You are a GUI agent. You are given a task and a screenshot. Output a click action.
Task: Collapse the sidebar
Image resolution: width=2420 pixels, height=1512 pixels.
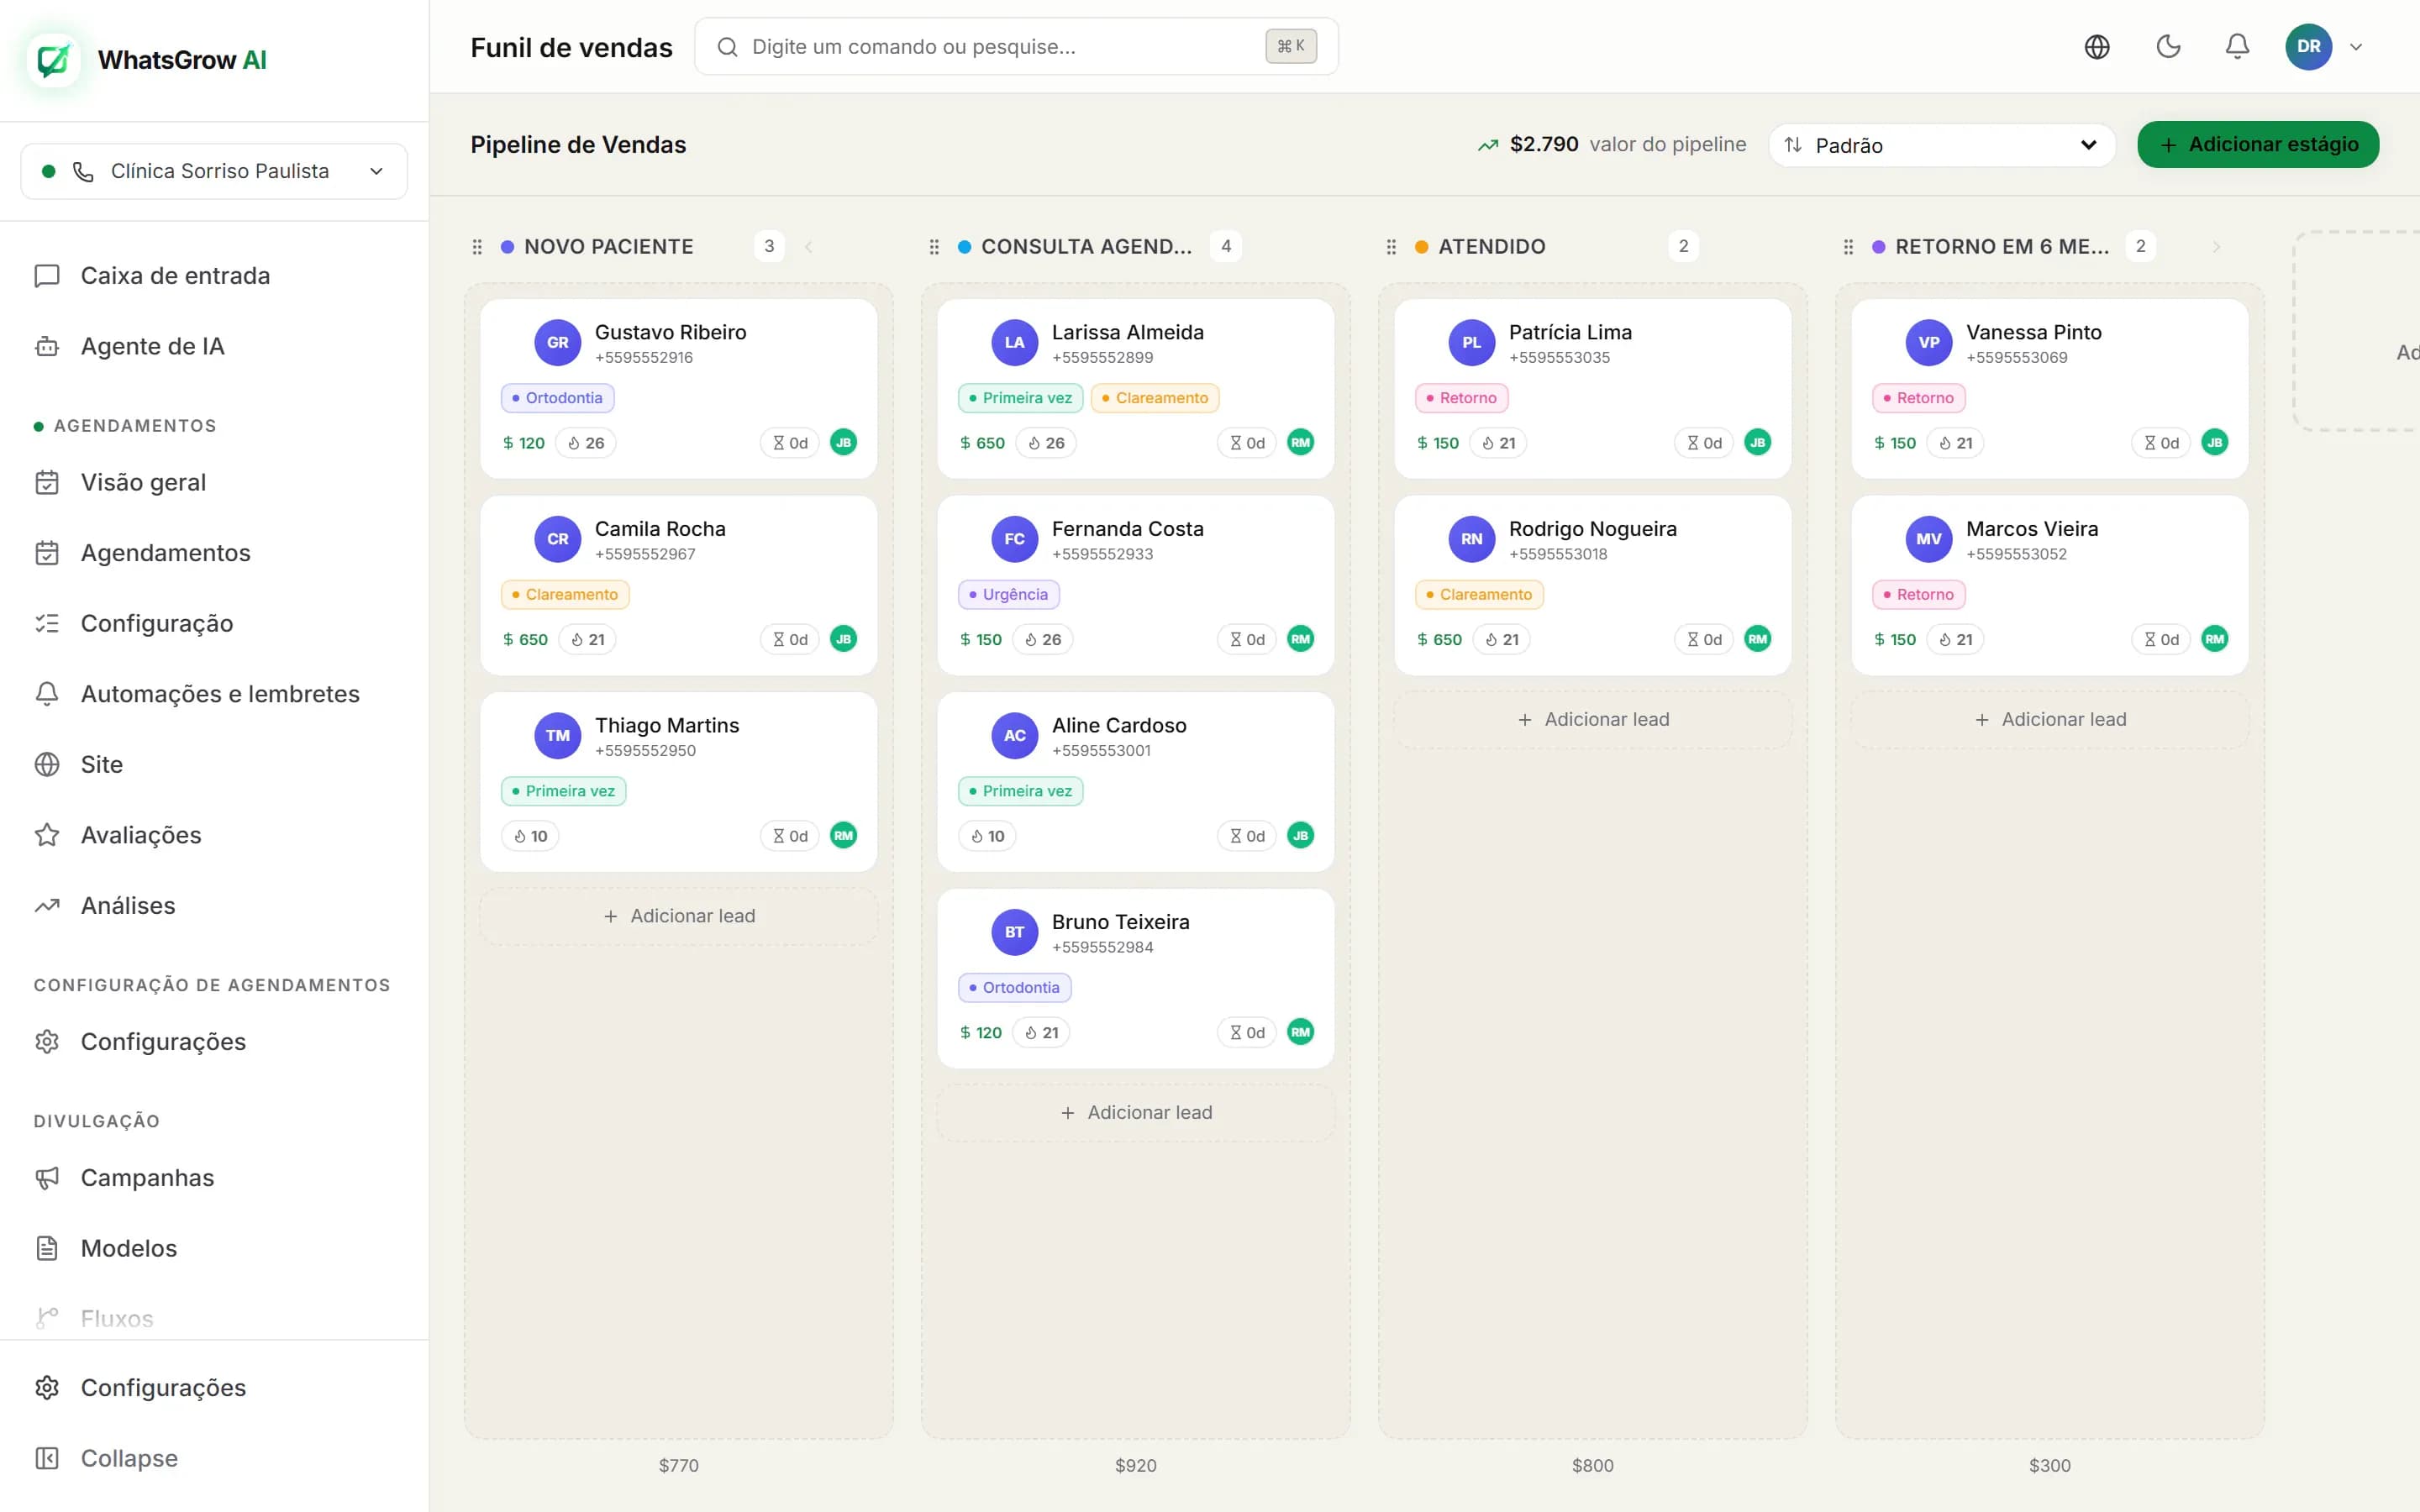click(x=129, y=1458)
